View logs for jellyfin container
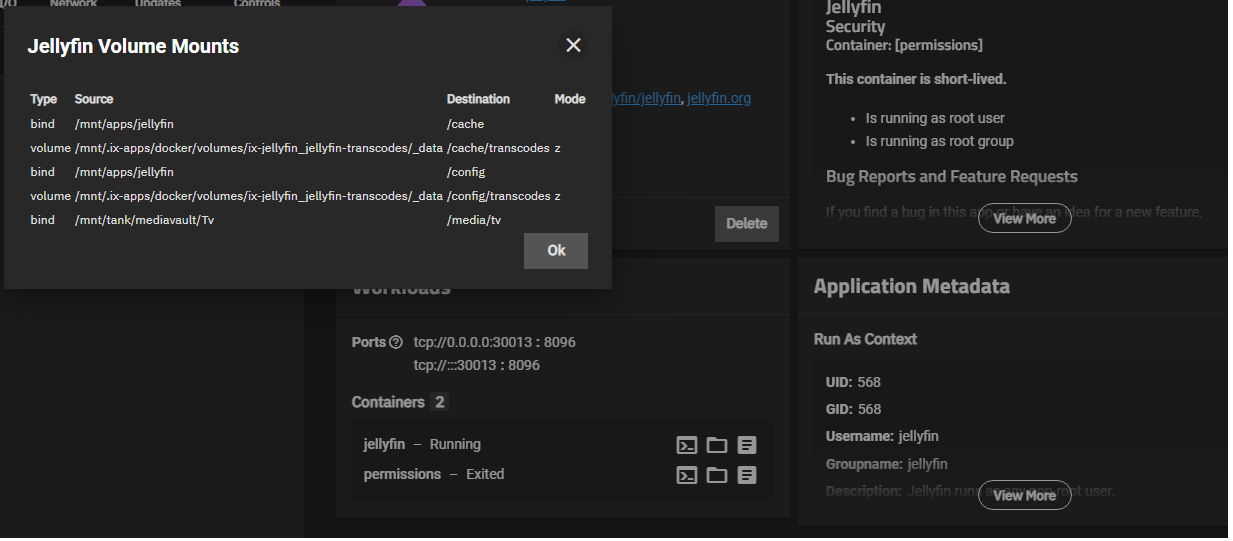This screenshot has width=1233, height=541. 747,446
